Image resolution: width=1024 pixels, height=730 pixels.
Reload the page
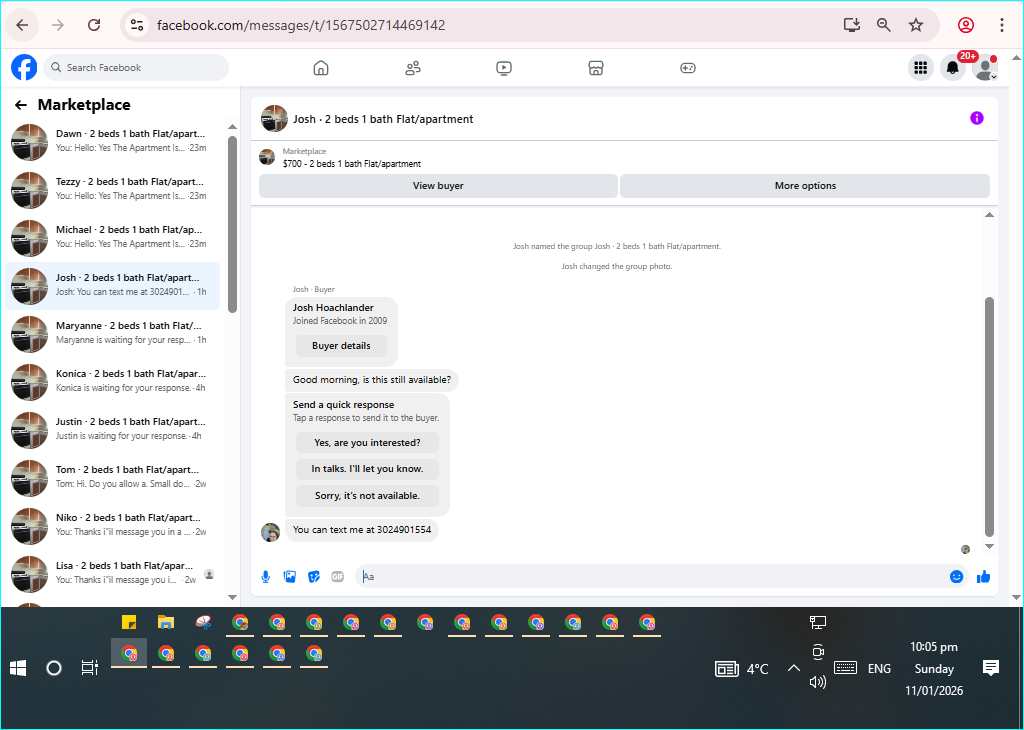(94, 25)
